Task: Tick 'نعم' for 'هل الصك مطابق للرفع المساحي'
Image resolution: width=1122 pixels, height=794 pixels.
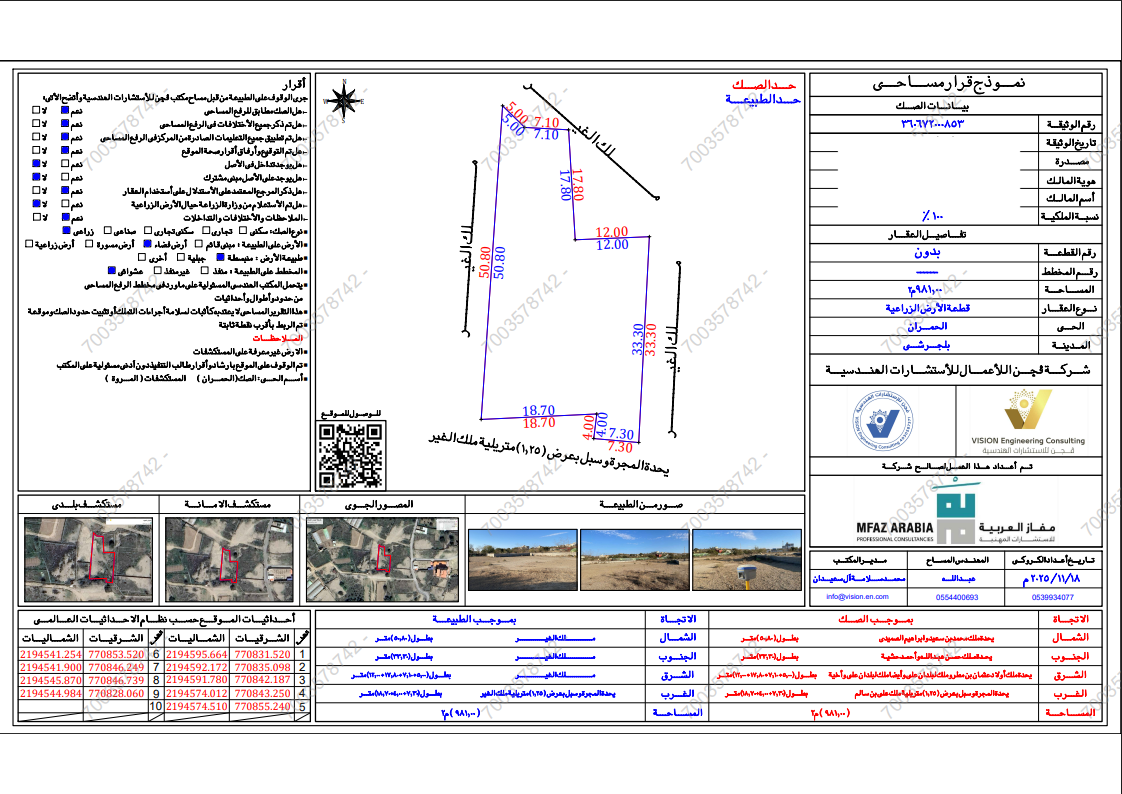Action: [65, 111]
